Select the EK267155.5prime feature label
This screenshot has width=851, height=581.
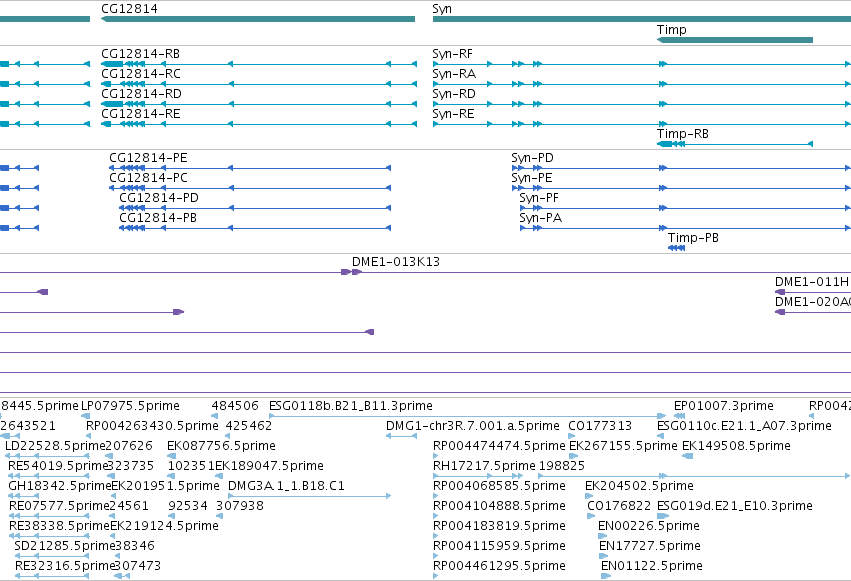[623, 446]
